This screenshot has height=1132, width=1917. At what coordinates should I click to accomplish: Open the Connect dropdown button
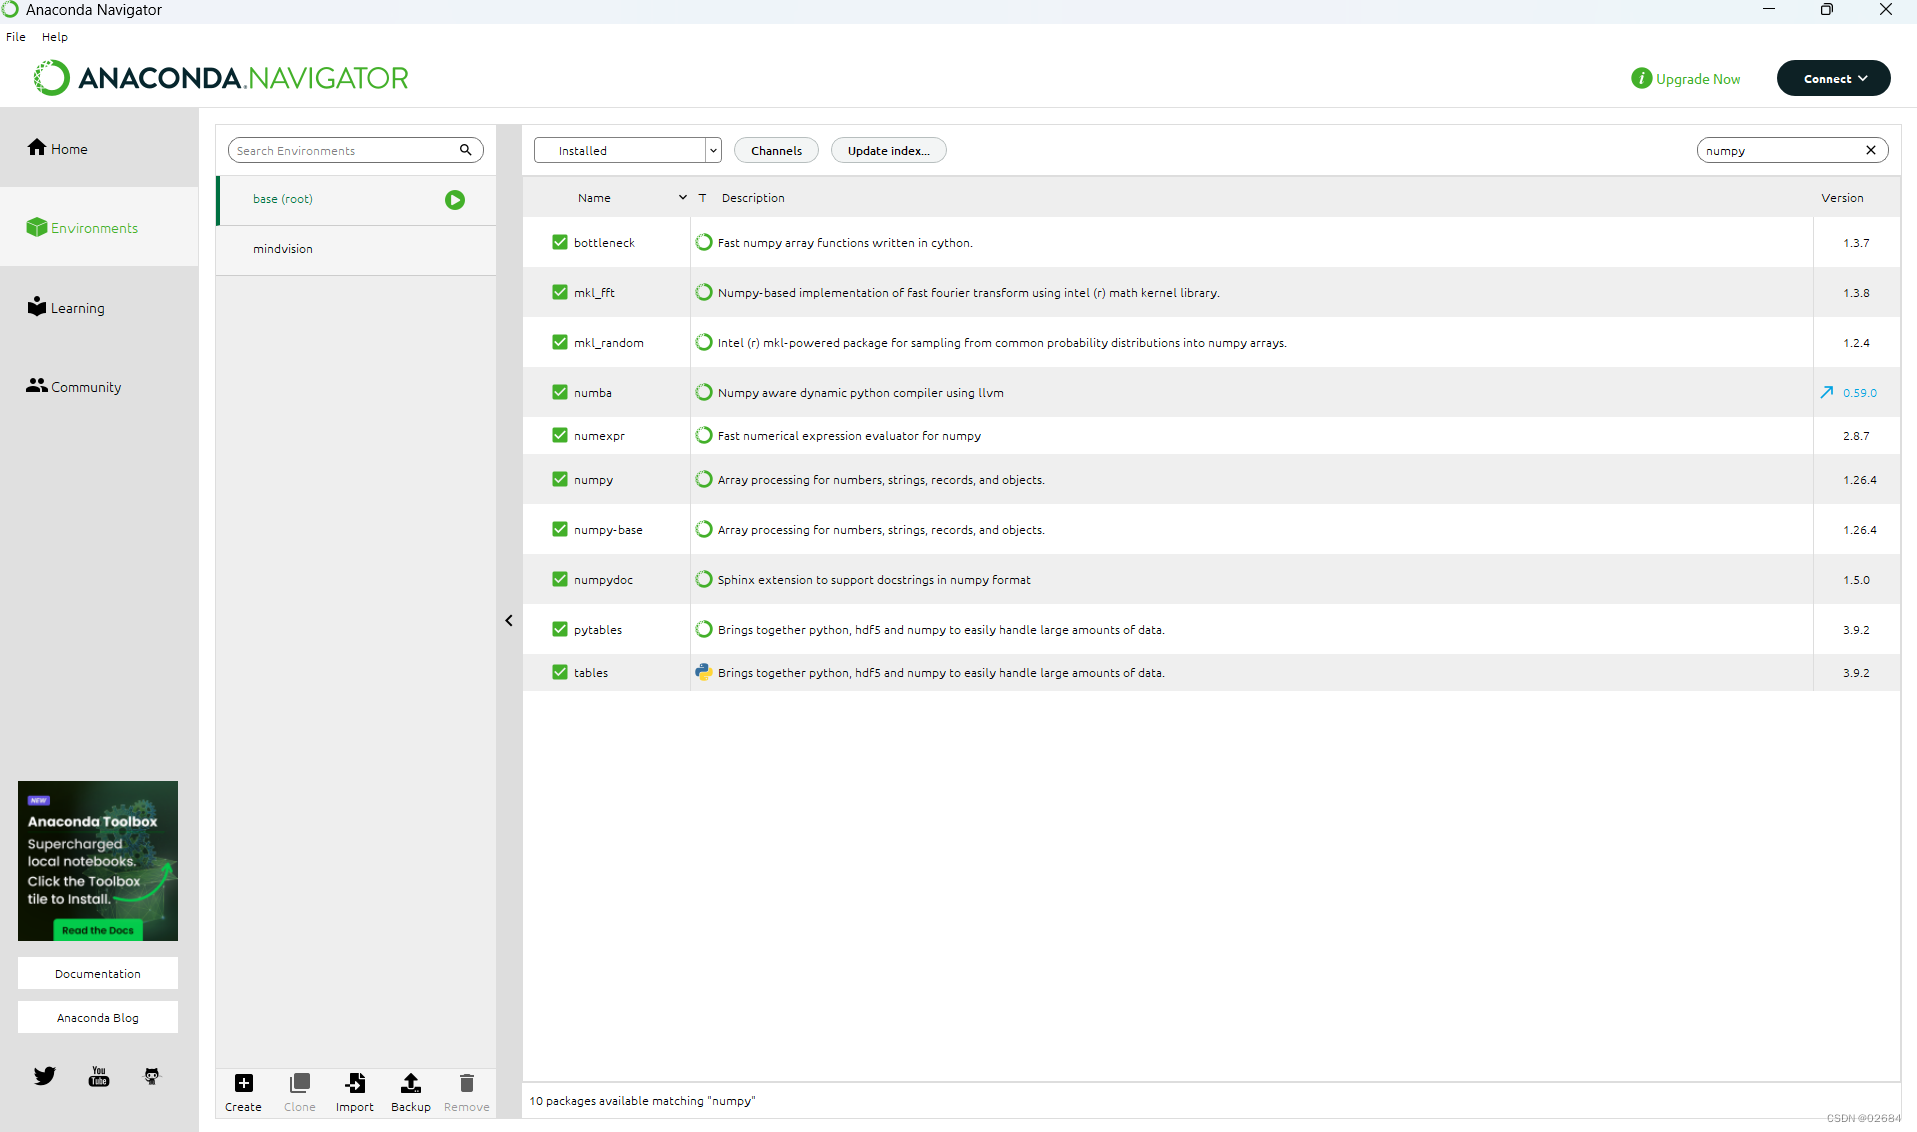click(1833, 78)
